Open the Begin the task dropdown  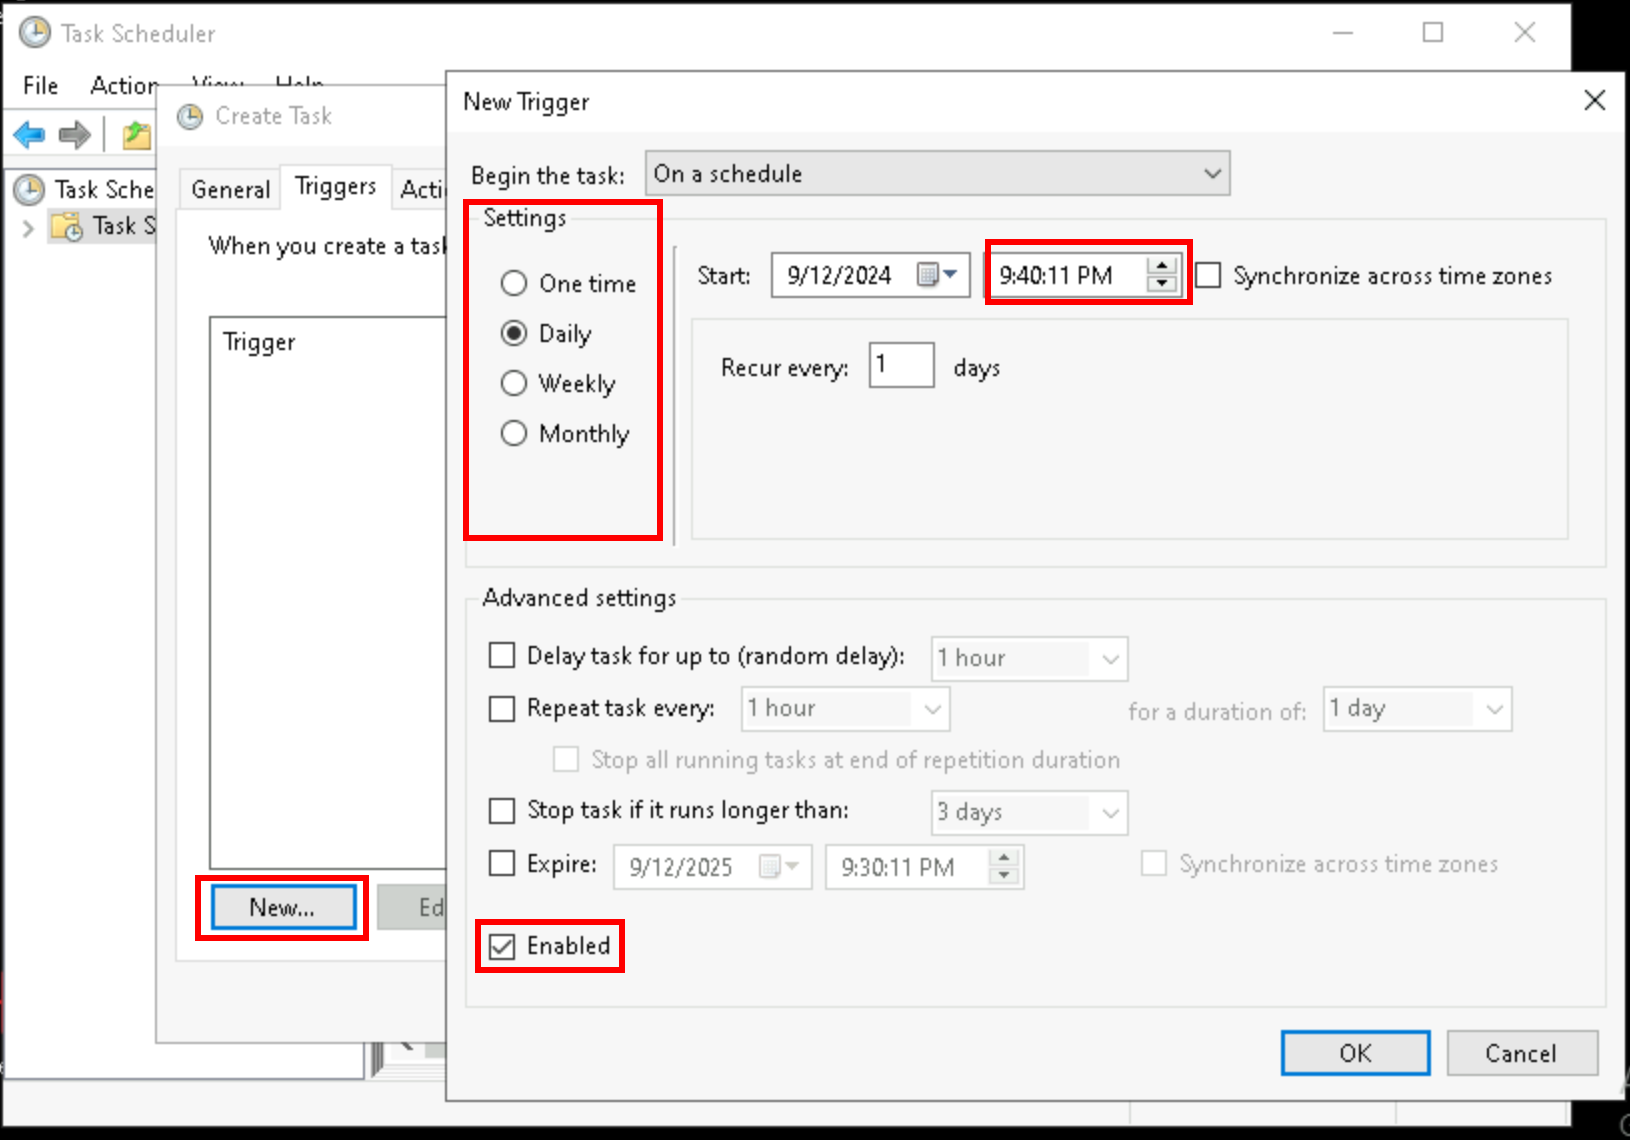tap(937, 174)
